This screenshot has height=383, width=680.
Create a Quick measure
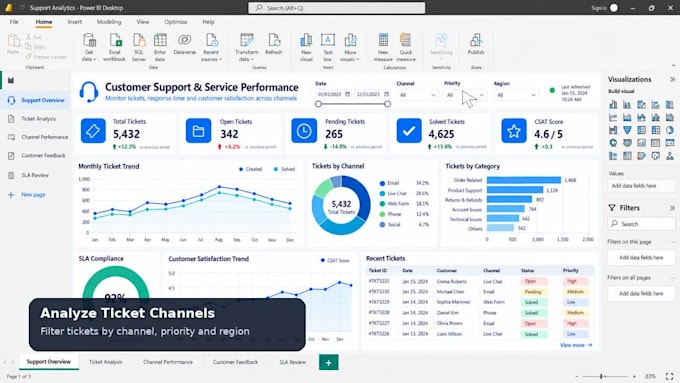pyautogui.click(x=406, y=47)
